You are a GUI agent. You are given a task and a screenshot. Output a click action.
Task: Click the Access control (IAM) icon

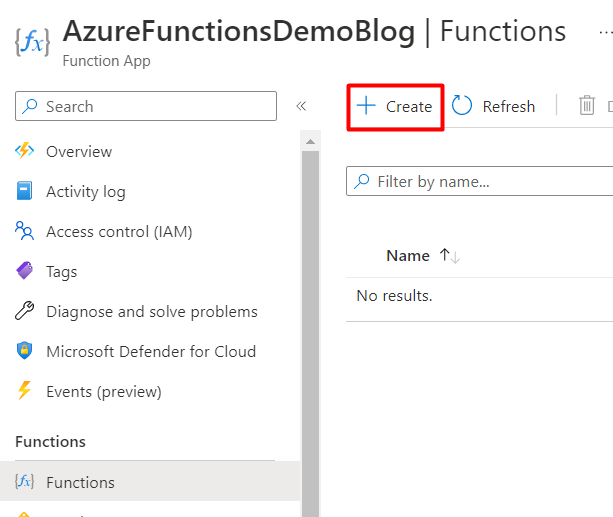point(25,231)
